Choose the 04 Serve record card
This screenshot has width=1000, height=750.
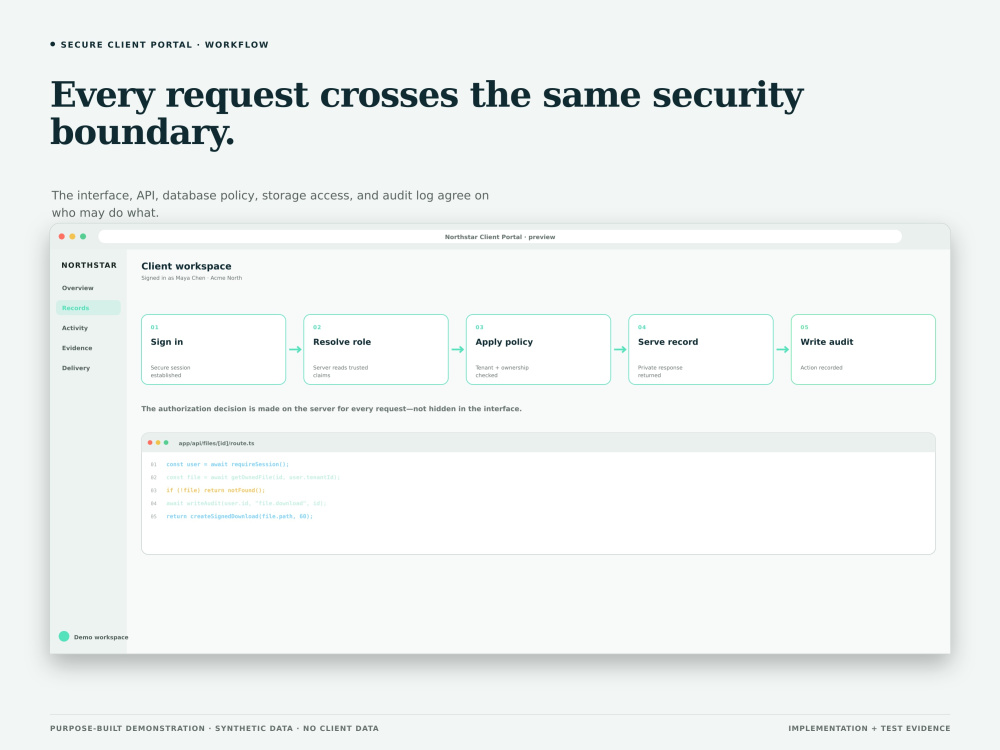(701, 349)
